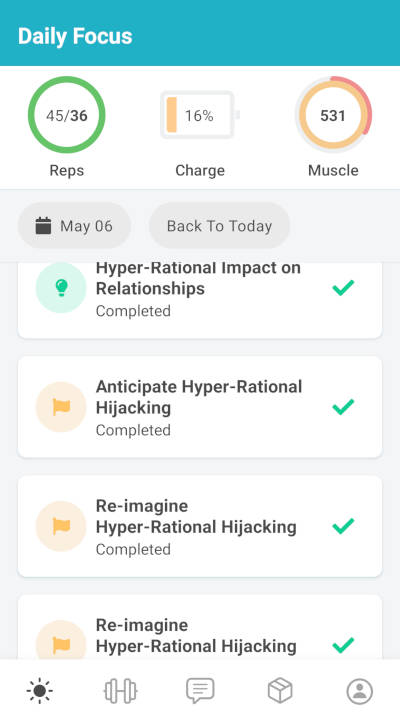Click flag icon on first Re-imagine card
Viewport: 400px width, 720px height.
pos(61,526)
